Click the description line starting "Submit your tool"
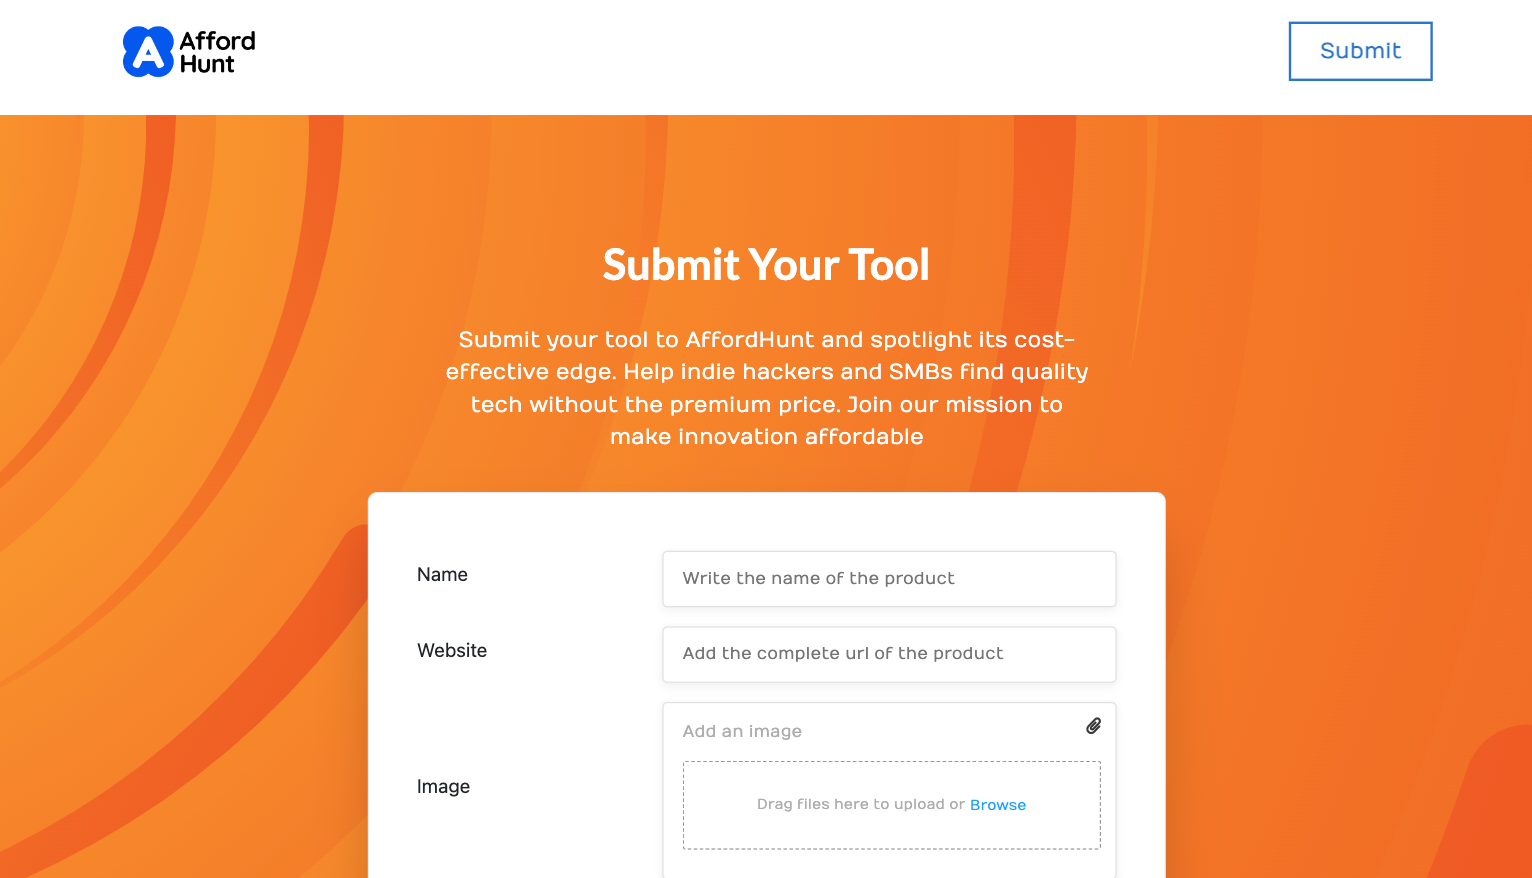Viewport: 1532px width, 878px height. (x=766, y=340)
